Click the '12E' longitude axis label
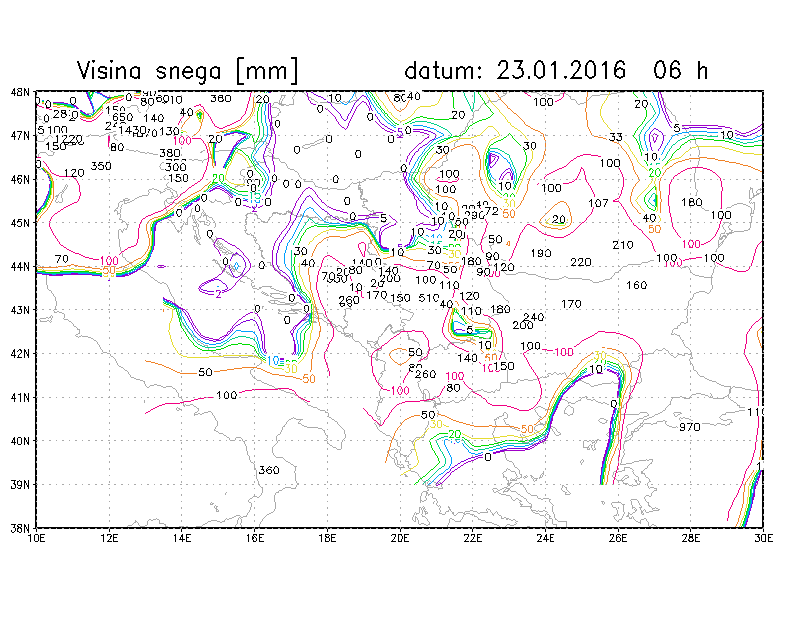This screenshot has width=800, height=618. click(x=109, y=538)
